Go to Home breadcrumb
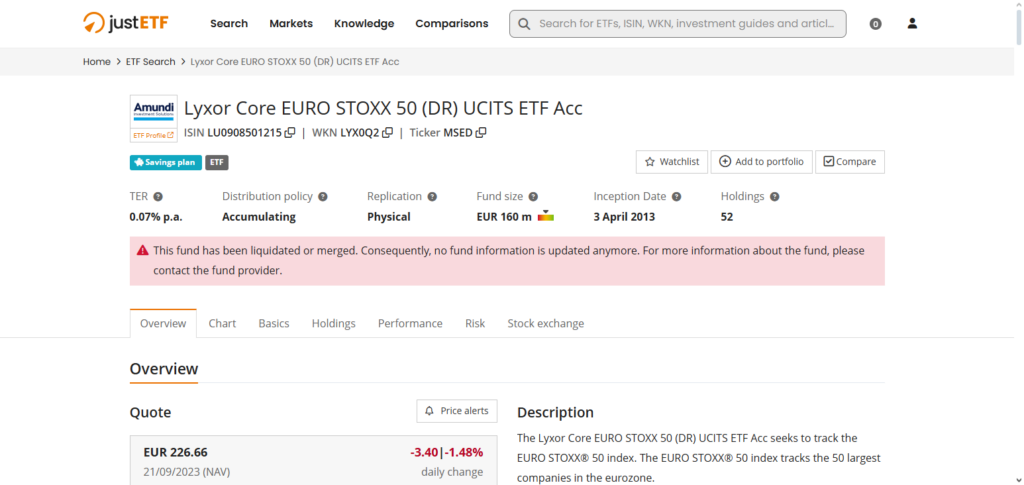The height and width of the screenshot is (485, 1024). point(97,61)
